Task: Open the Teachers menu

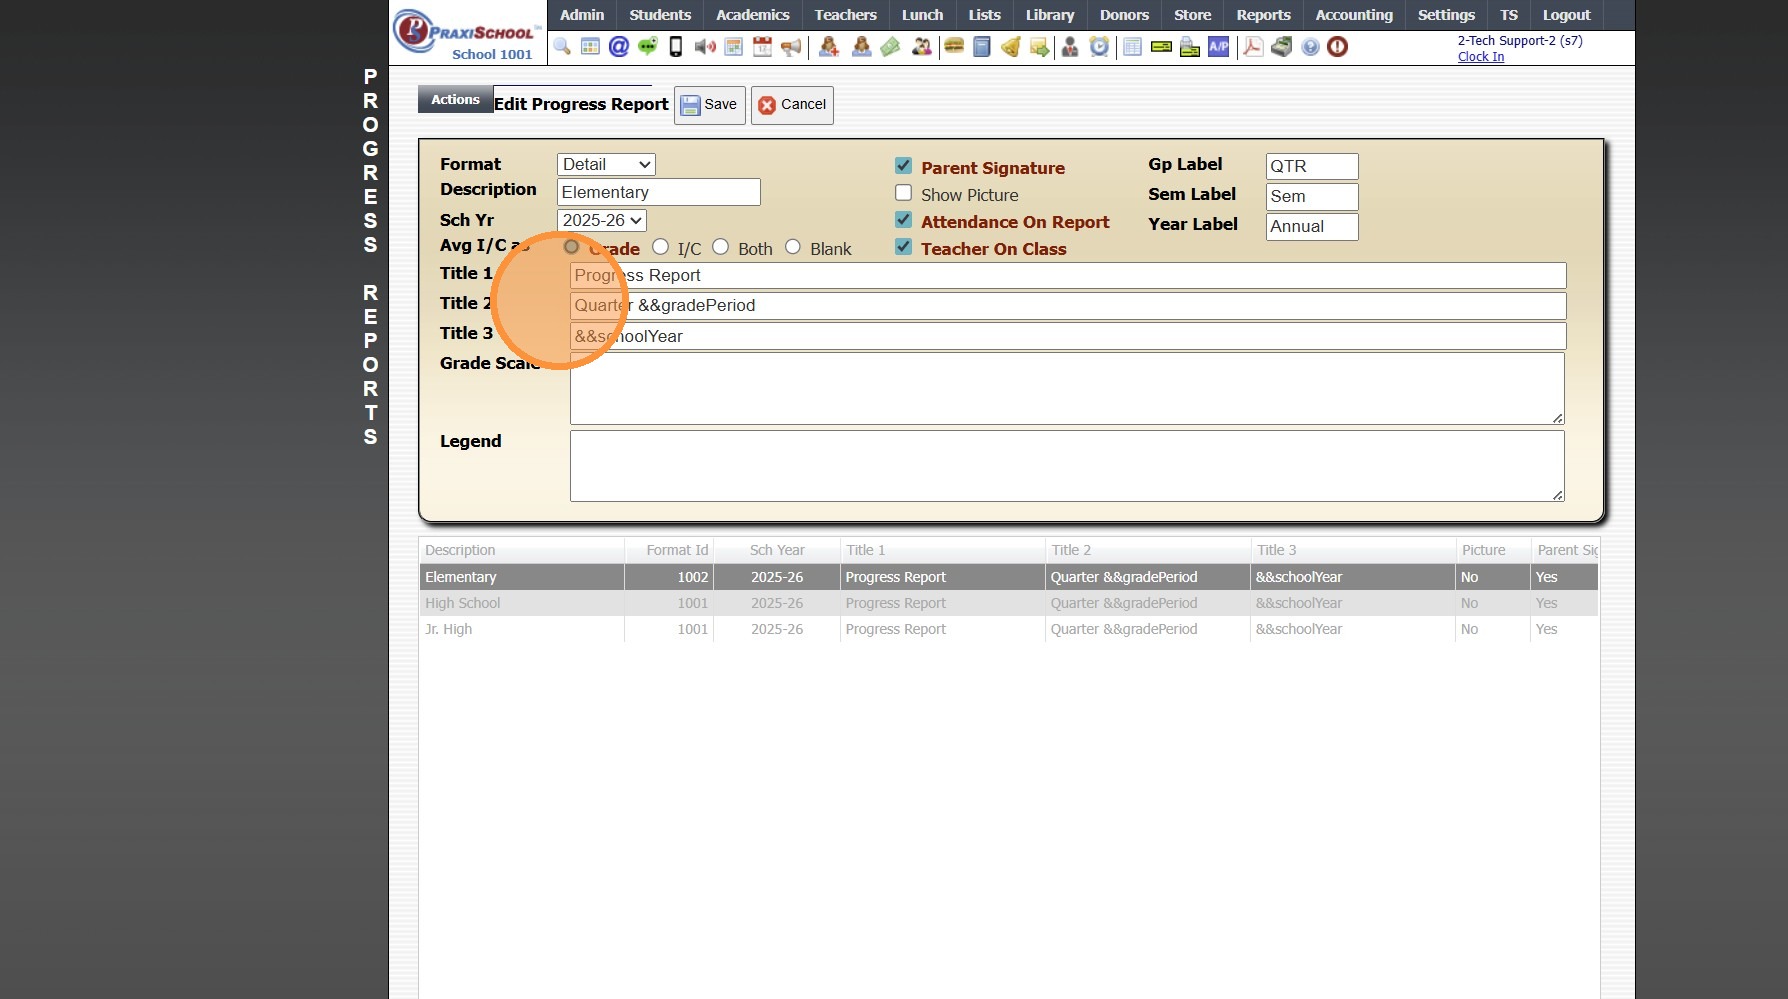Action: point(845,15)
